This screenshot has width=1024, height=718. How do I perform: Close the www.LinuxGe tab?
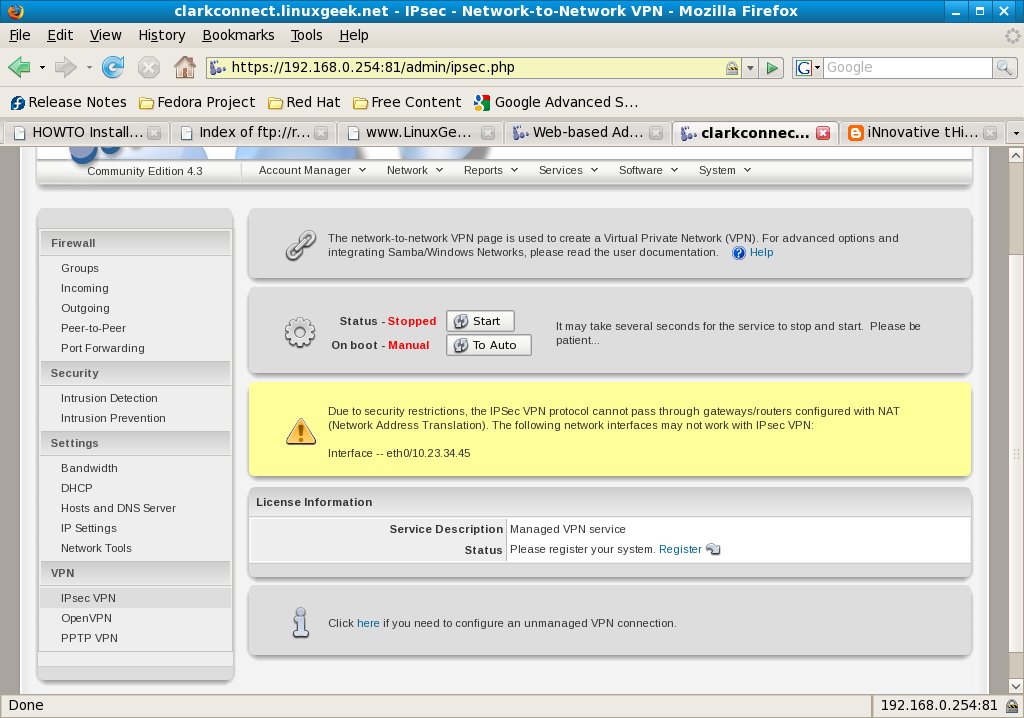(x=488, y=133)
